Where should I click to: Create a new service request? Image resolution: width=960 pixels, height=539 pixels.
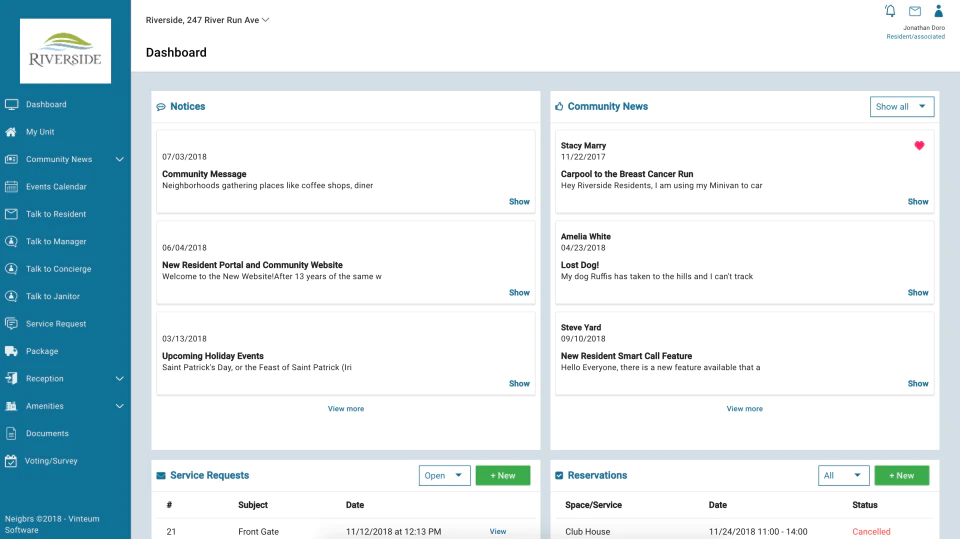503,475
